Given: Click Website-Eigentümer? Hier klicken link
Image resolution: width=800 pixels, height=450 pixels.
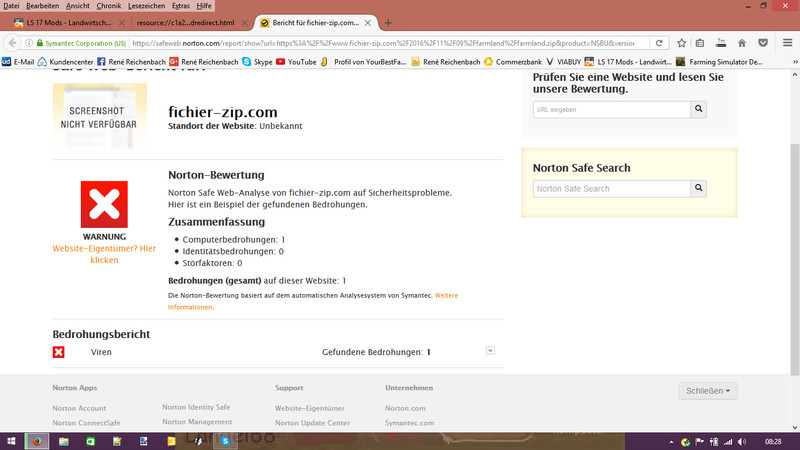Looking at the screenshot, I should [104, 254].
